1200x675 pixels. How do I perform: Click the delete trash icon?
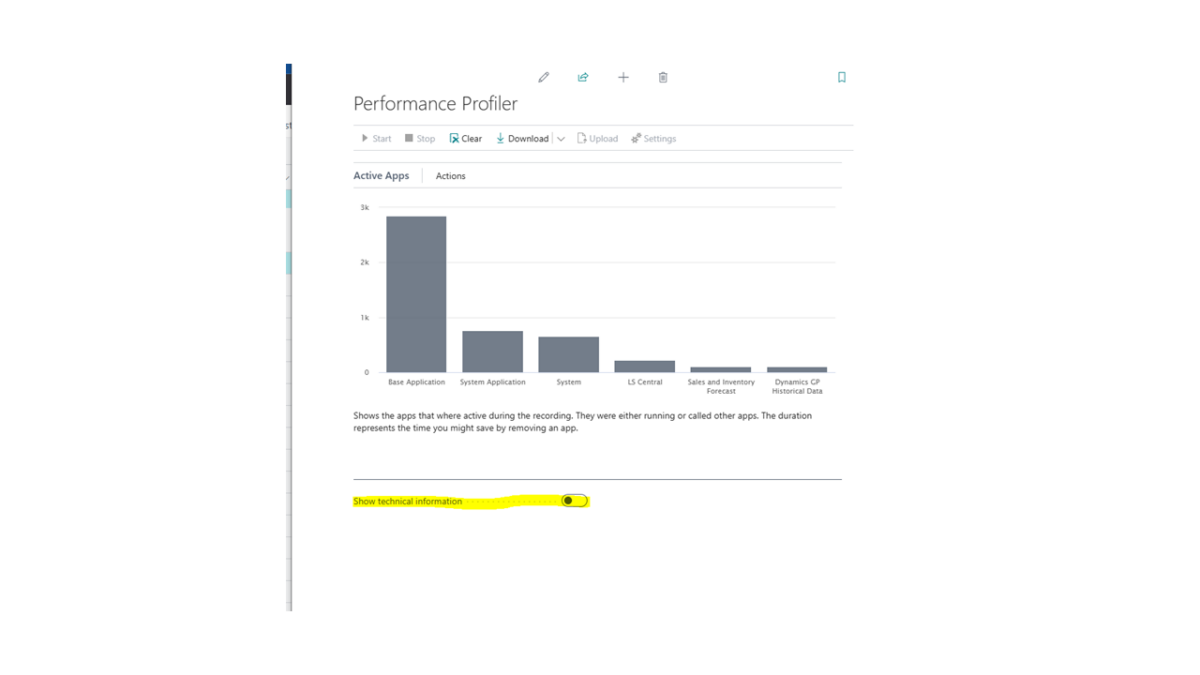click(663, 77)
